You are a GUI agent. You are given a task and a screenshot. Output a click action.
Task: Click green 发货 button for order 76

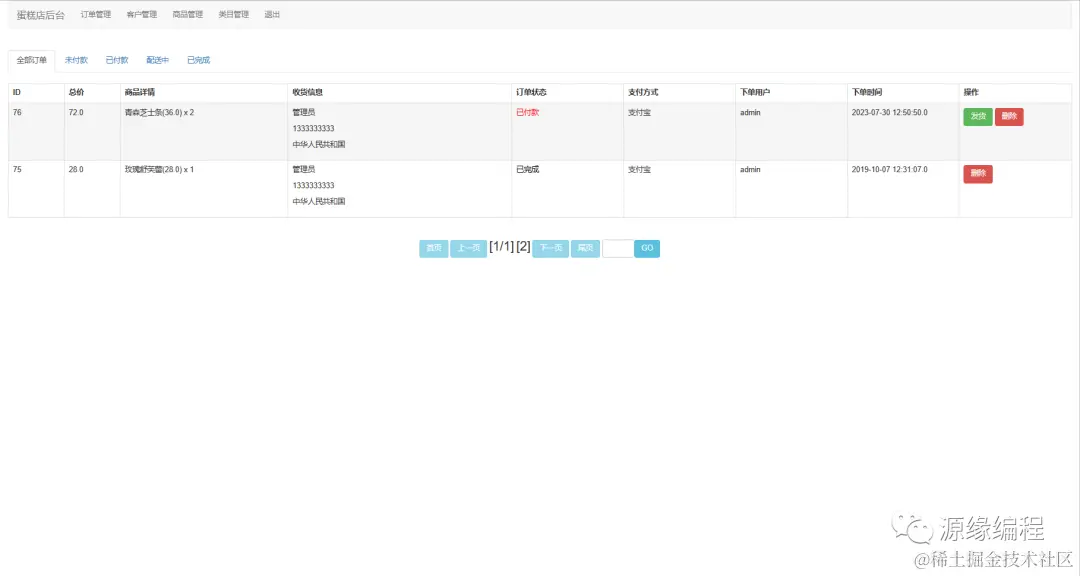pyautogui.click(x=978, y=116)
